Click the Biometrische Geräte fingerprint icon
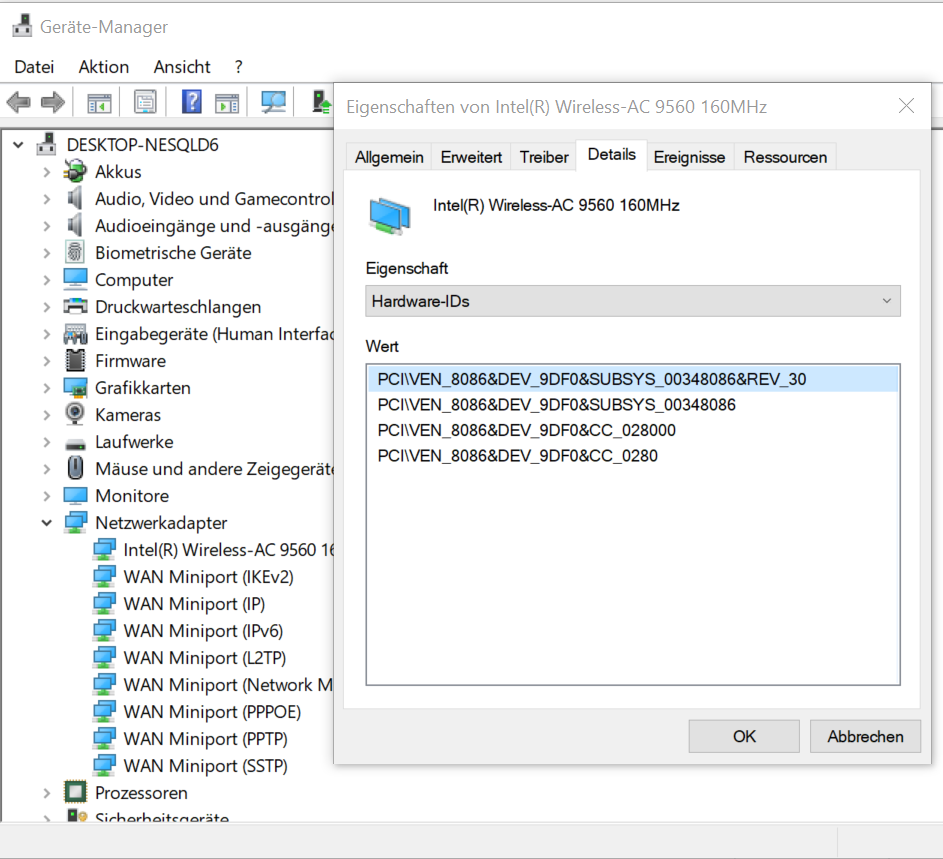This screenshot has width=943, height=859. coord(75,252)
